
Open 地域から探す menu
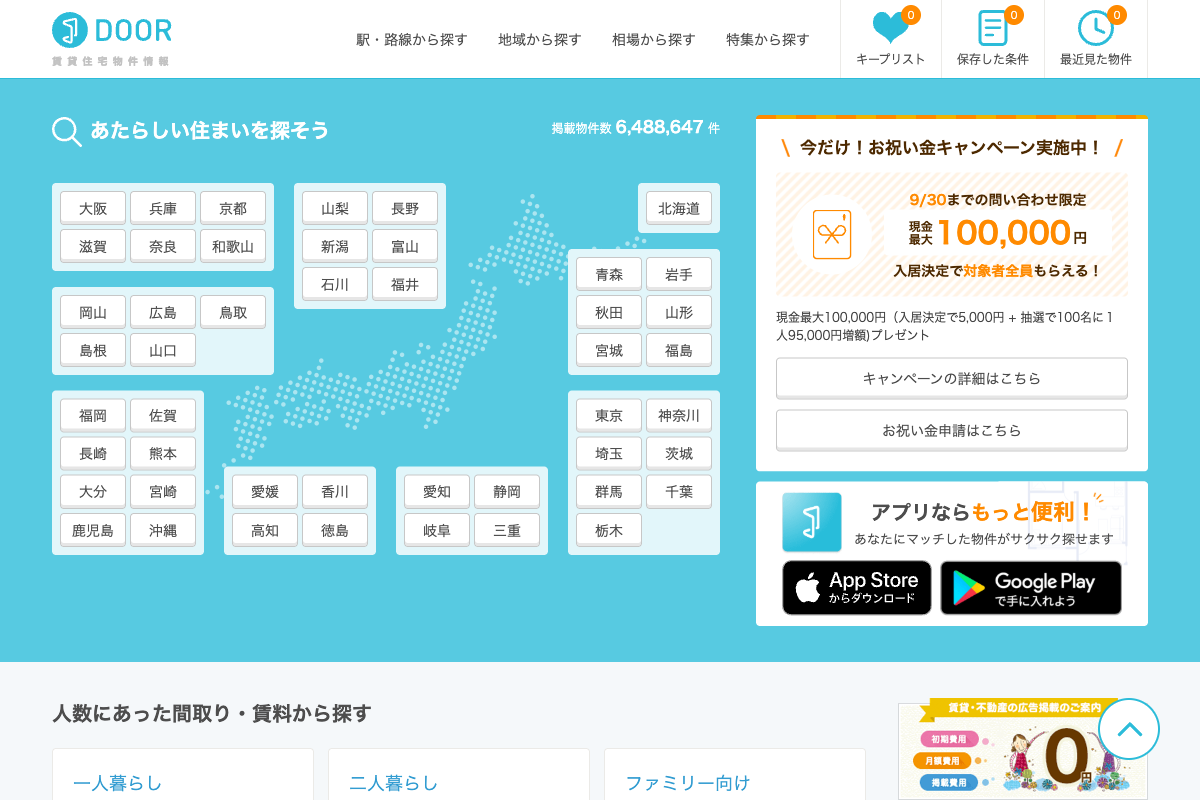pyautogui.click(x=540, y=40)
